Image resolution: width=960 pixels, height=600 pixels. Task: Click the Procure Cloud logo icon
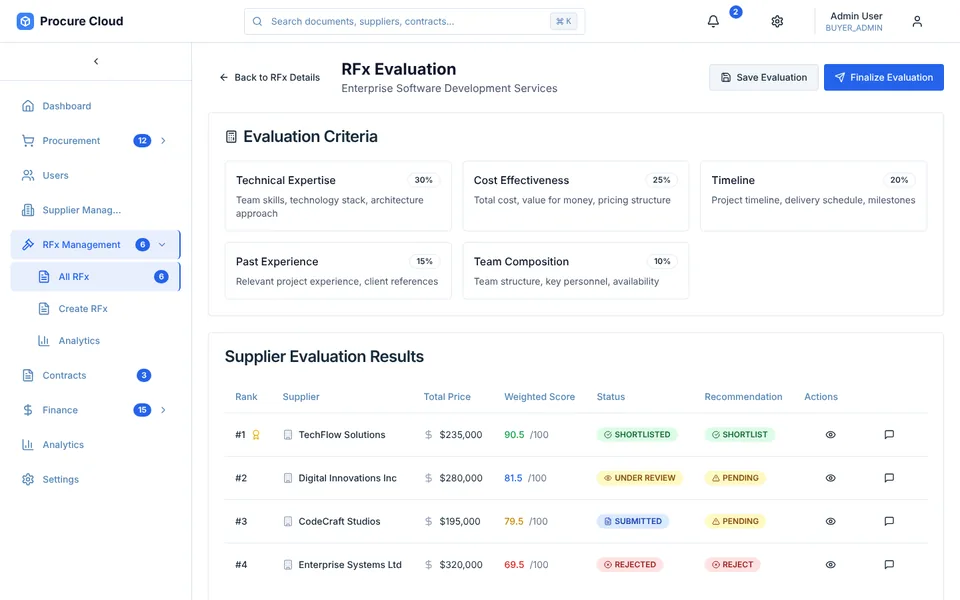(25, 21)
